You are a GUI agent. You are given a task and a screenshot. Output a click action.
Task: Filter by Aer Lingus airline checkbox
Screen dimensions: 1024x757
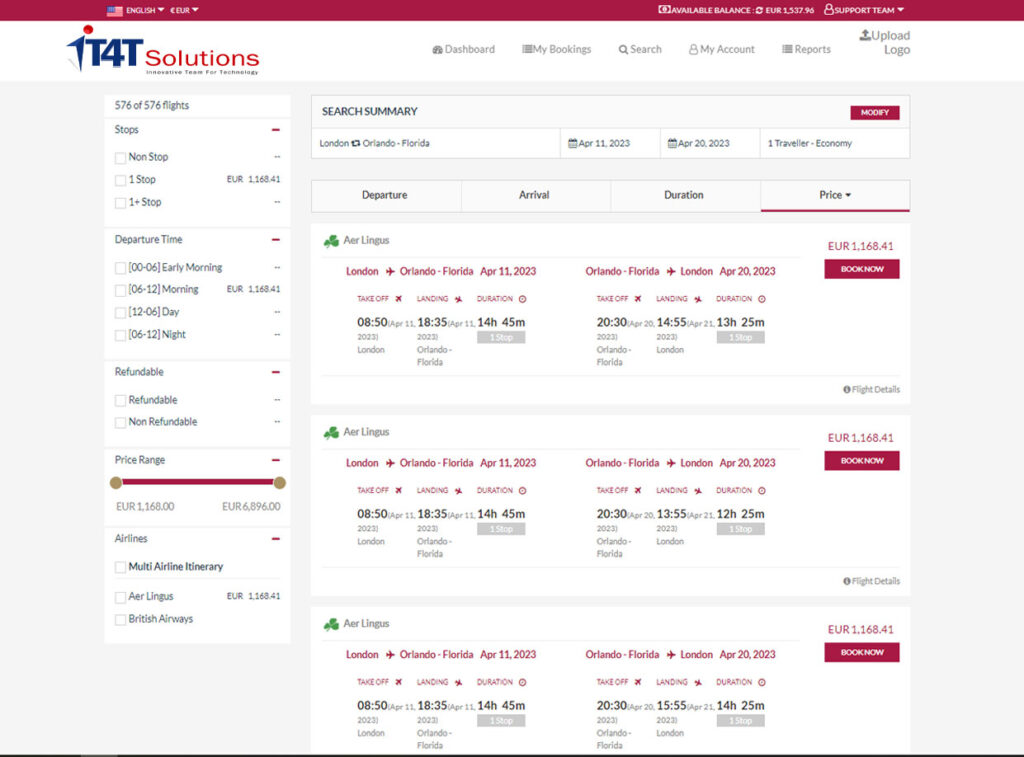click(120, 597)
